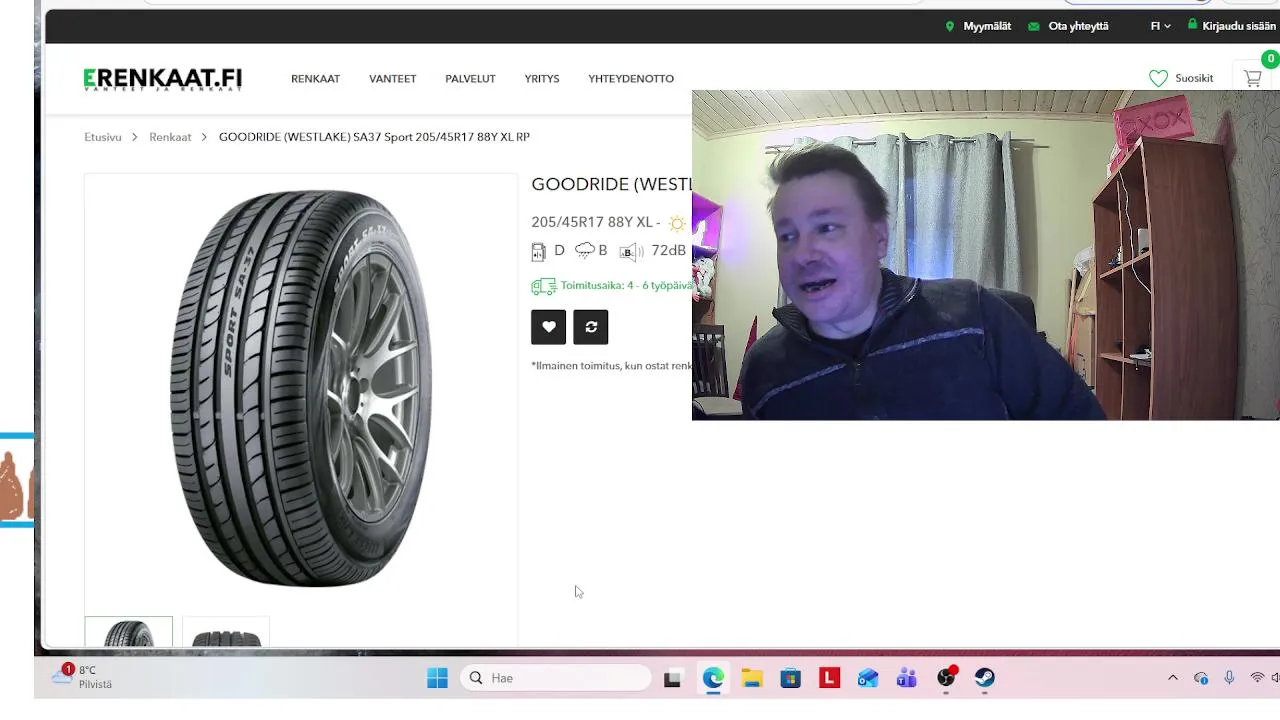Click Kirjaudu sisään login link
The image size is (1280, 720).
[1232, 26]
